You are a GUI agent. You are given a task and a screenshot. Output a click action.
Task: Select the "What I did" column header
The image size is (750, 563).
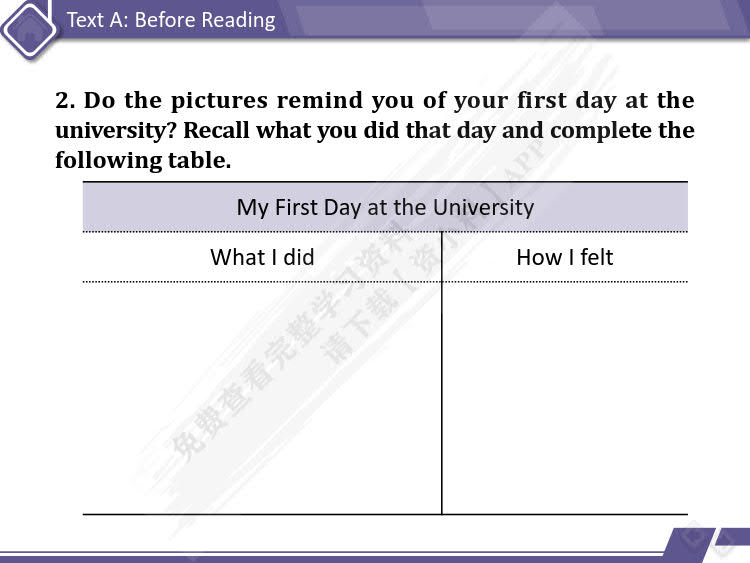[262, 257]
